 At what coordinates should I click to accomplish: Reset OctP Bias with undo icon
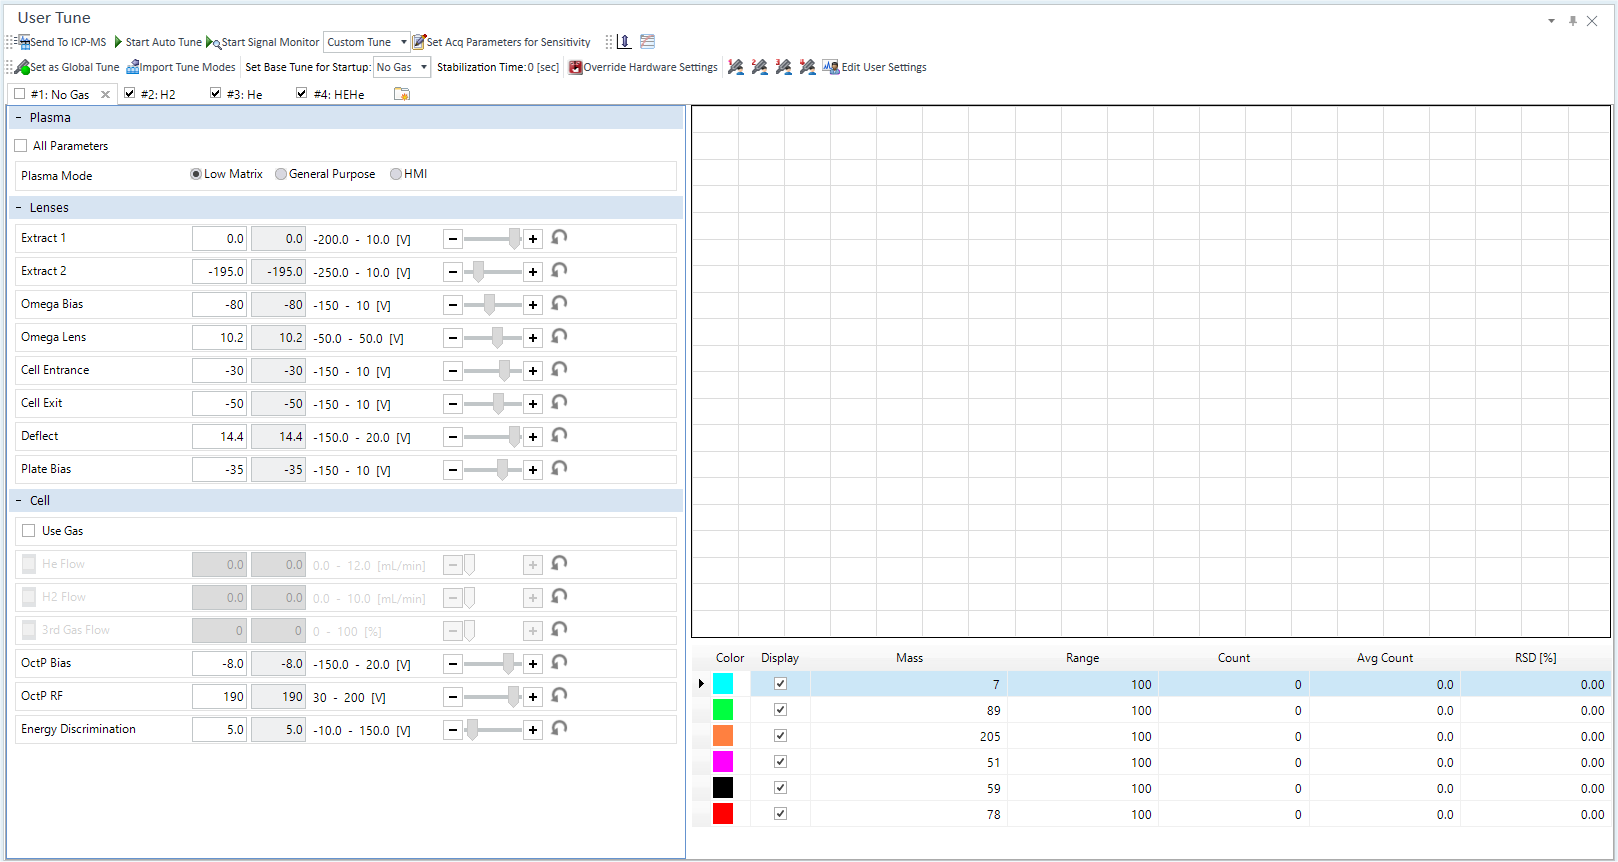coord(560,663)
